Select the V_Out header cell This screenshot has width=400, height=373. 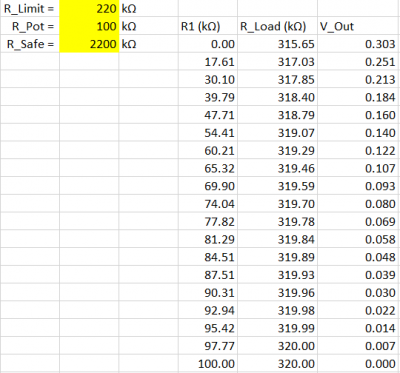[358, 26]
